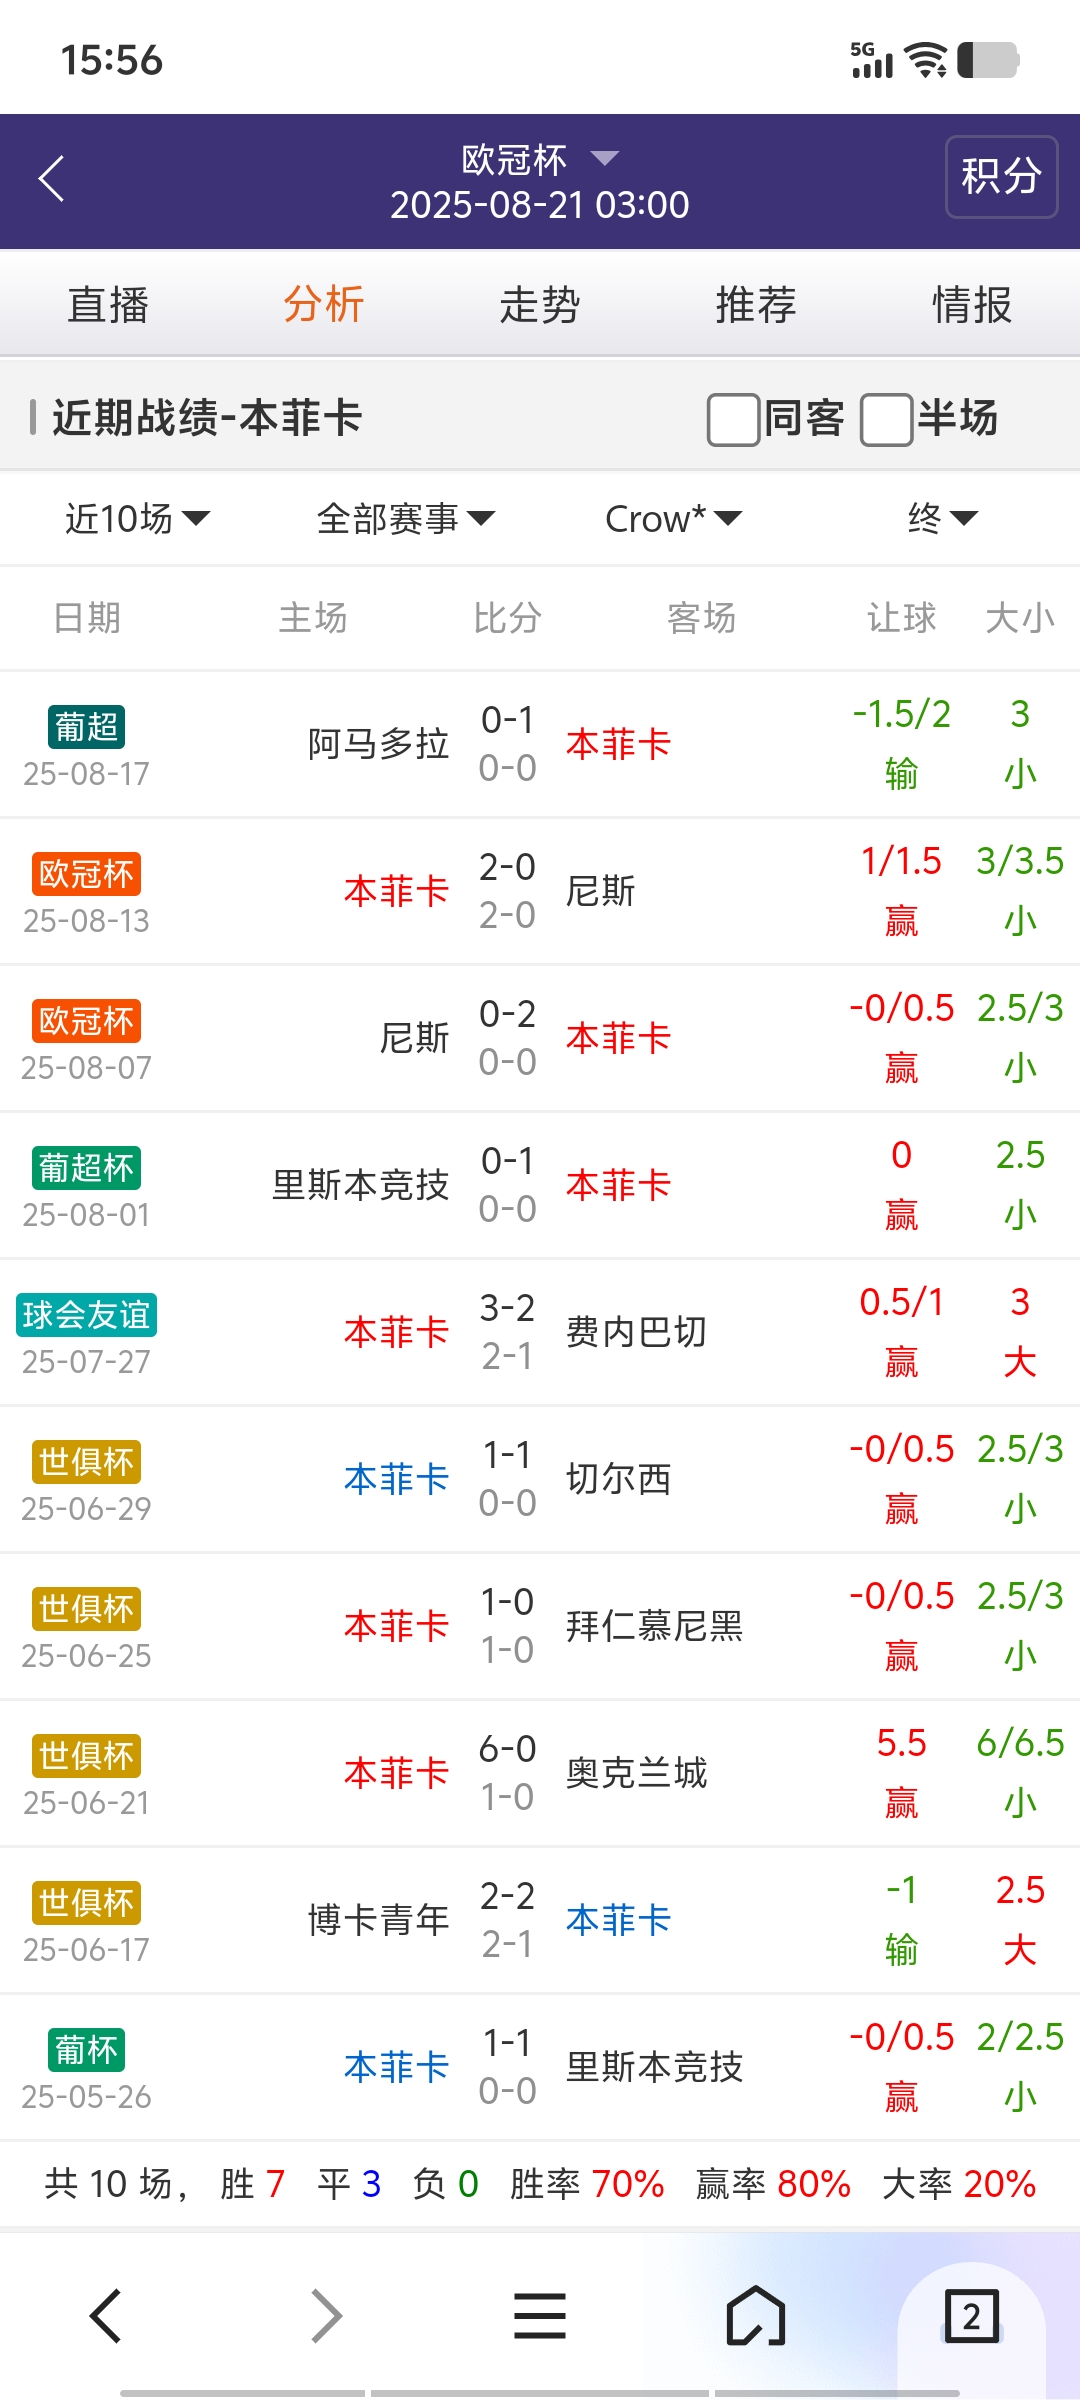The width and height of the screenshot is (1080, 2400).
Task: Go back using browser back arrow
Action: [106, 2315]
